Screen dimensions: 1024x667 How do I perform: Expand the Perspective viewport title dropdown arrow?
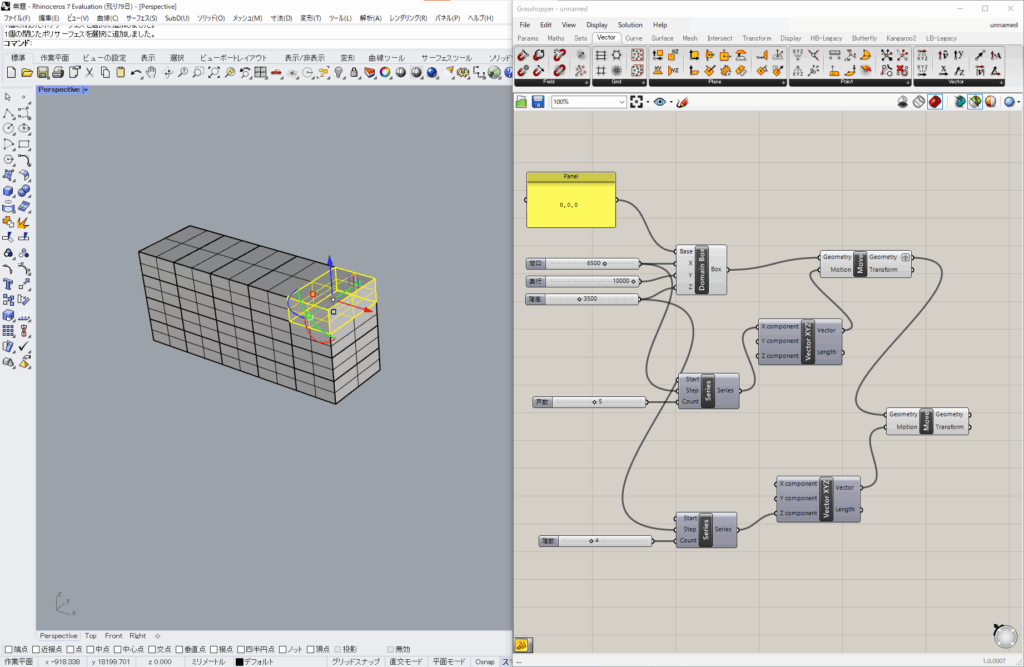(x=86, y=90)
